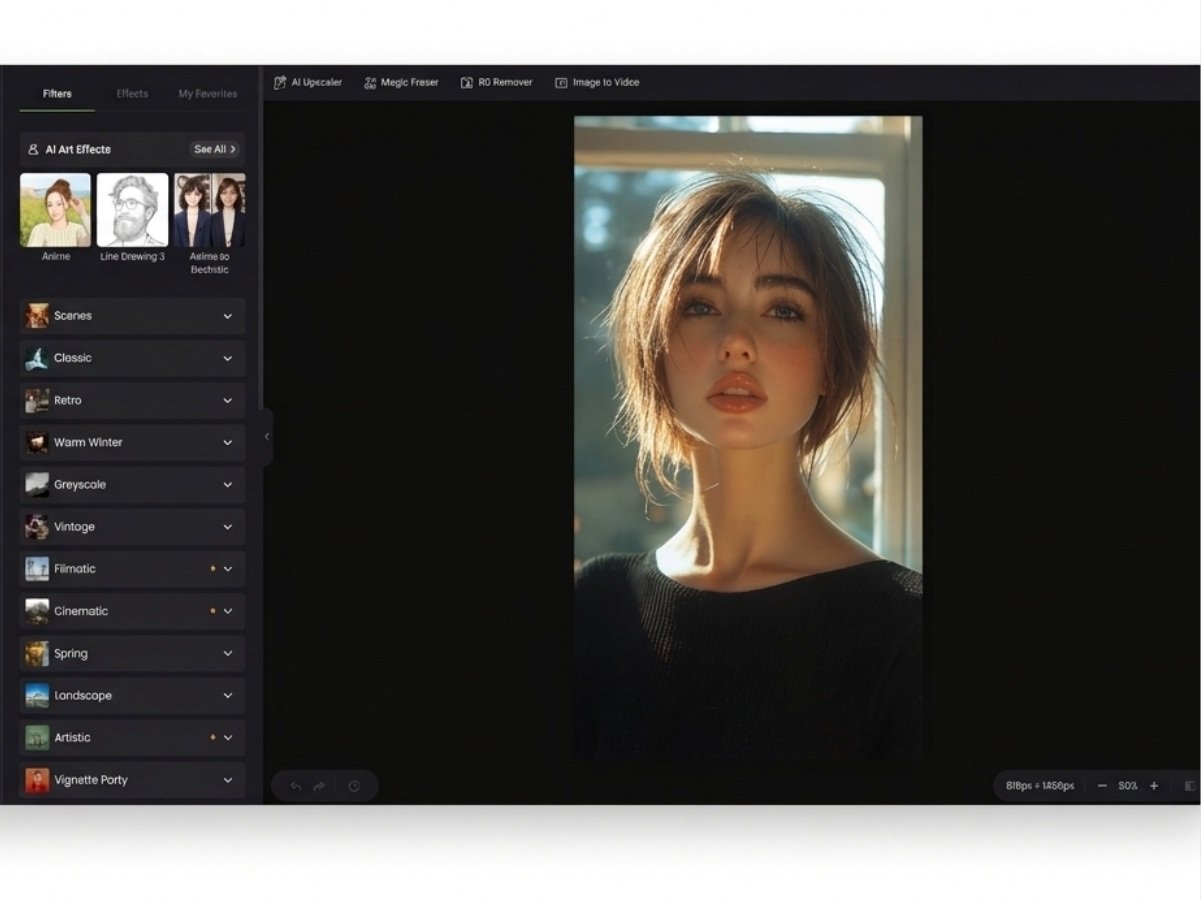Image resolution: width=1201 pixels, height=900 pixels.
Task: Expand the Vintage filter category
Action: 132,527
